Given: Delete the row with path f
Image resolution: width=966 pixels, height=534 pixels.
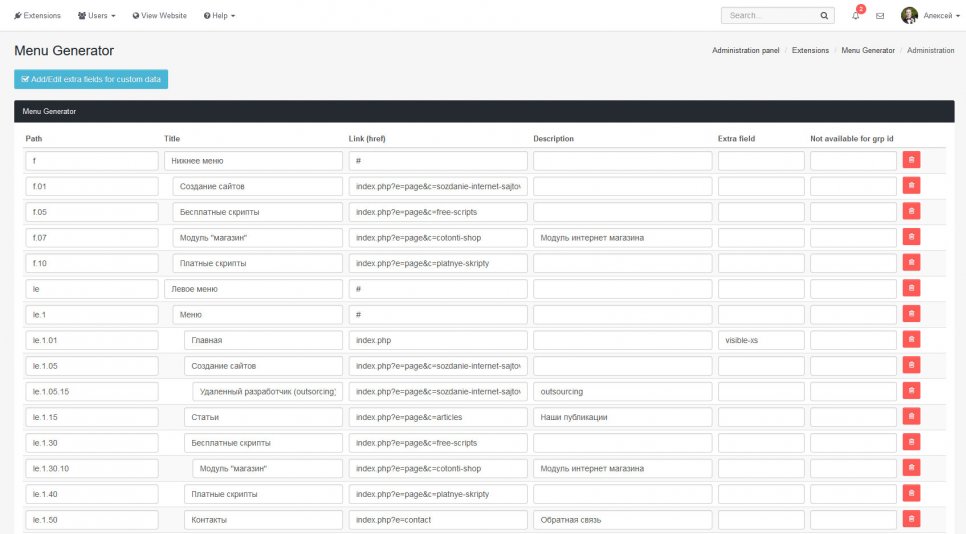Looking at the screenshot, I should (911, 160).
